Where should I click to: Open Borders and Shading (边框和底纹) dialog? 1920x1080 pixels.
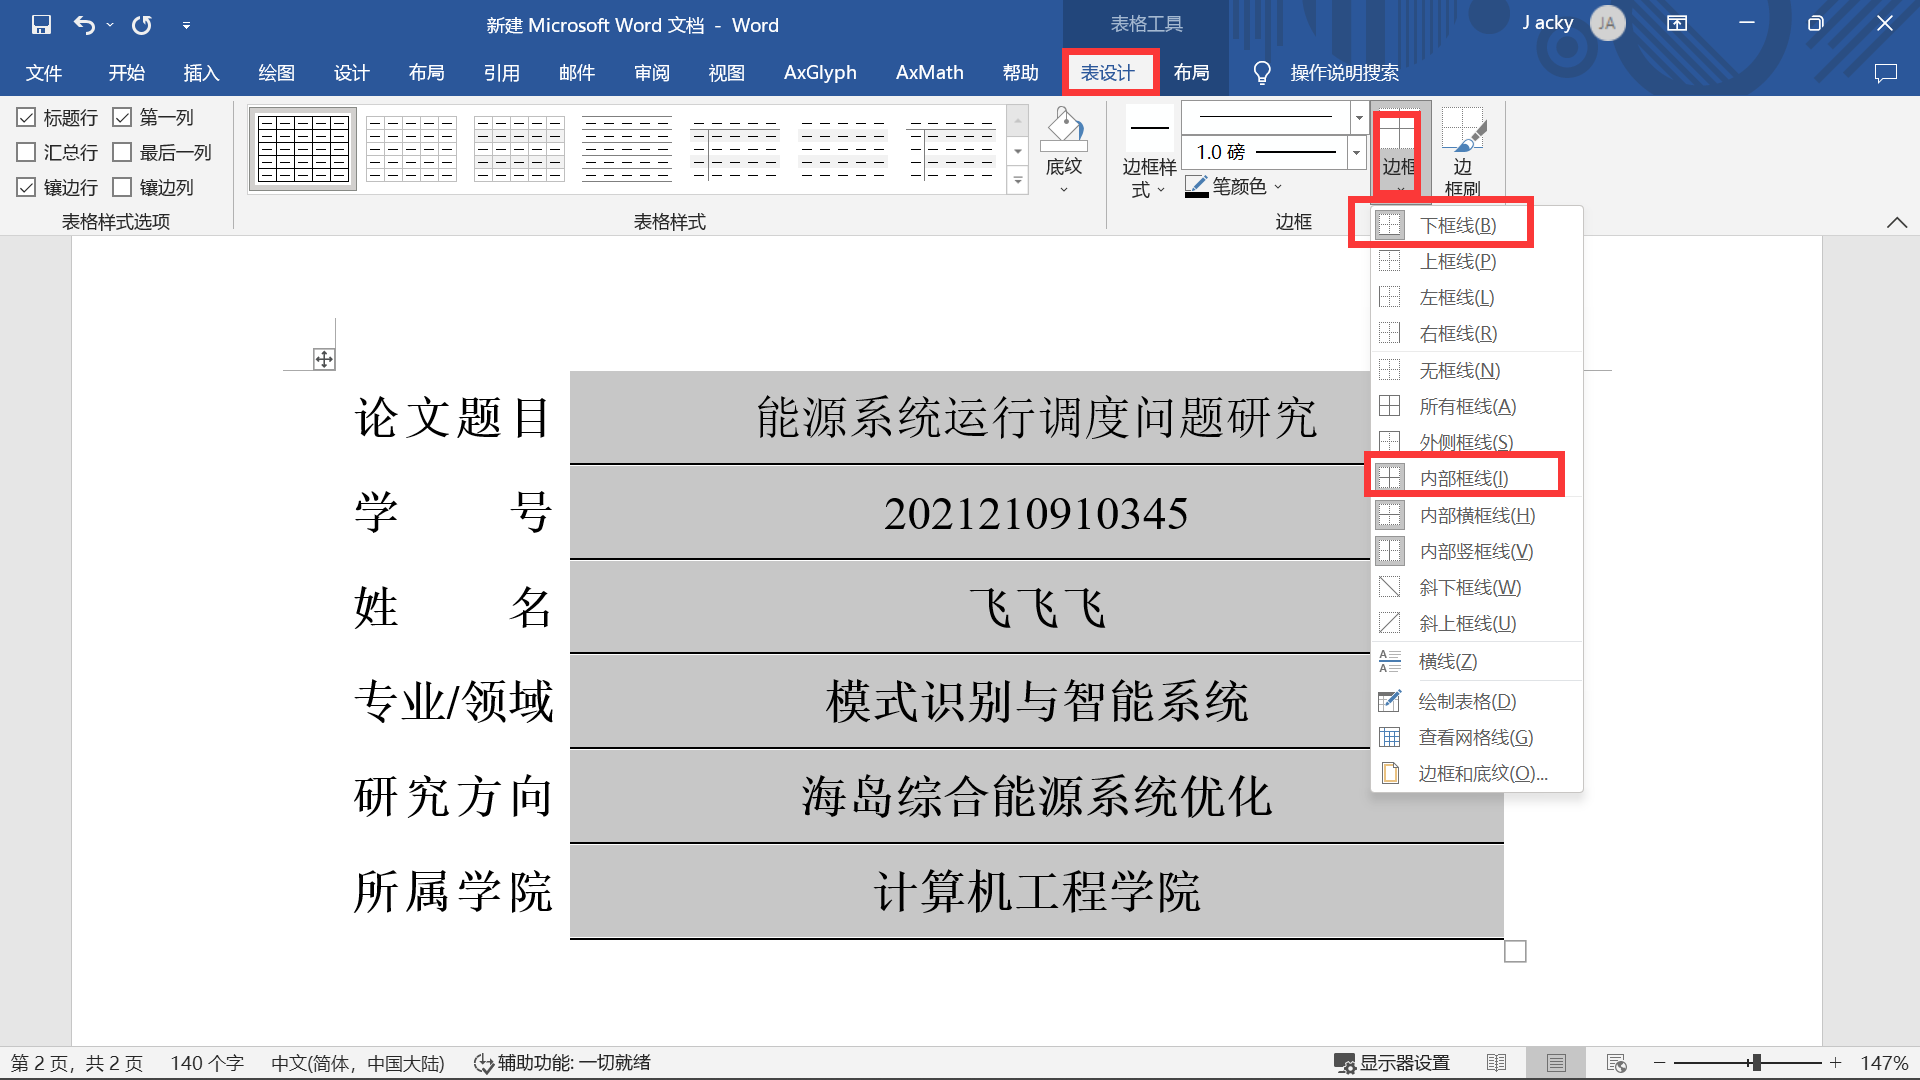tap(1482, 773)
